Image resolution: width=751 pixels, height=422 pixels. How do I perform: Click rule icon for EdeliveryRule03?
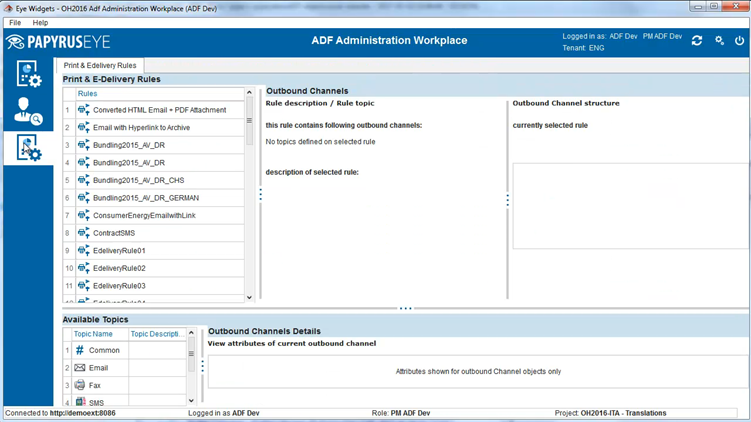pyautogui.click(x=84, y=286)
